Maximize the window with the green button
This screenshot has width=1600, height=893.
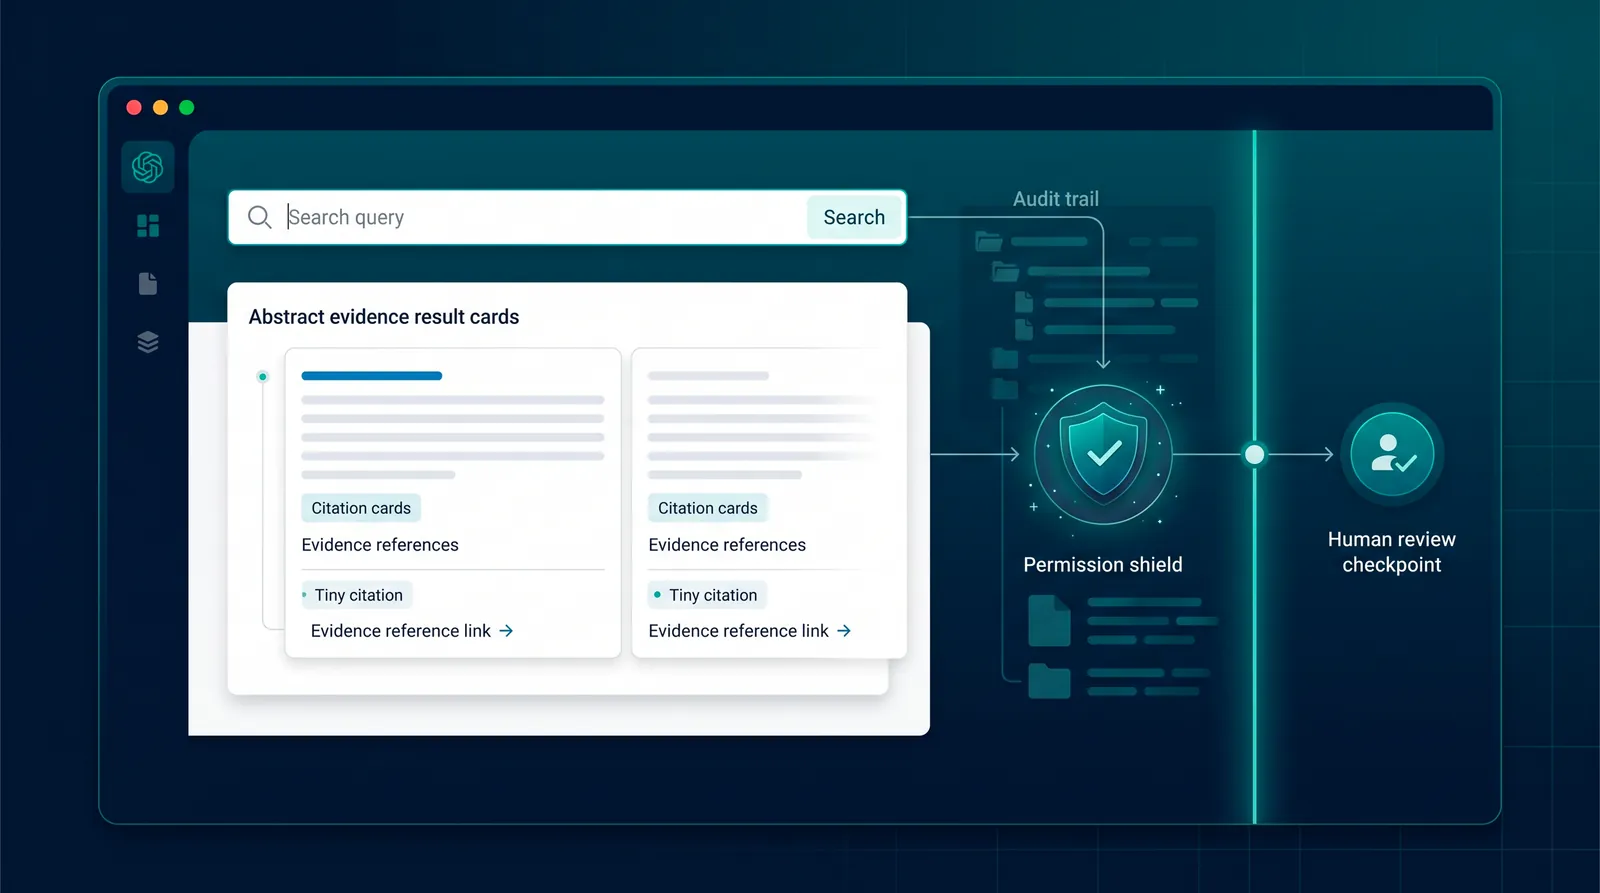186,107
